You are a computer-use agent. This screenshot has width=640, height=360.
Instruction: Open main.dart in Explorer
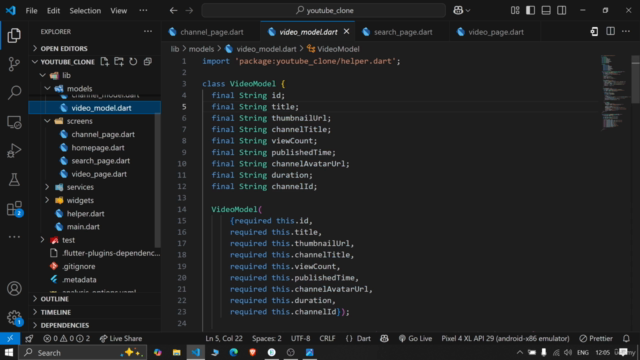tap(83, 227)
